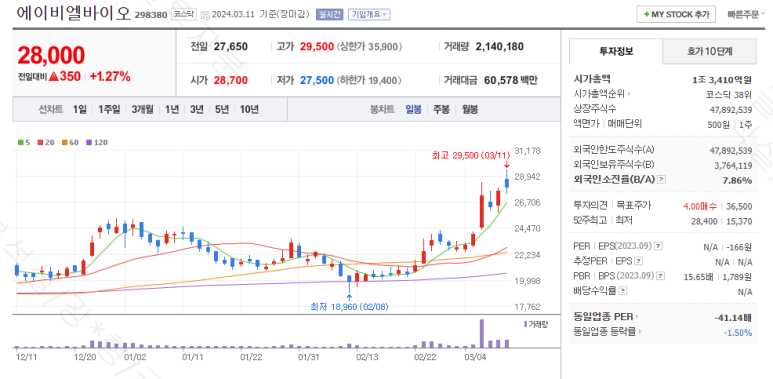
Task: Open help icon next to PBR BPS(2023.09)
Action: pyautogui.click(x=661, y=276)
